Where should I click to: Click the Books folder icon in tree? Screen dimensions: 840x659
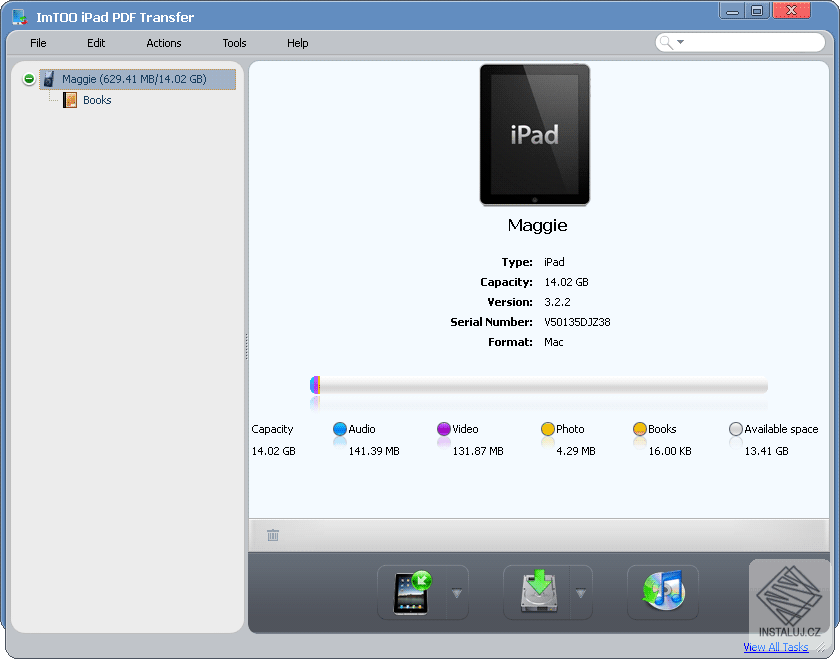[x=70, y=100]
